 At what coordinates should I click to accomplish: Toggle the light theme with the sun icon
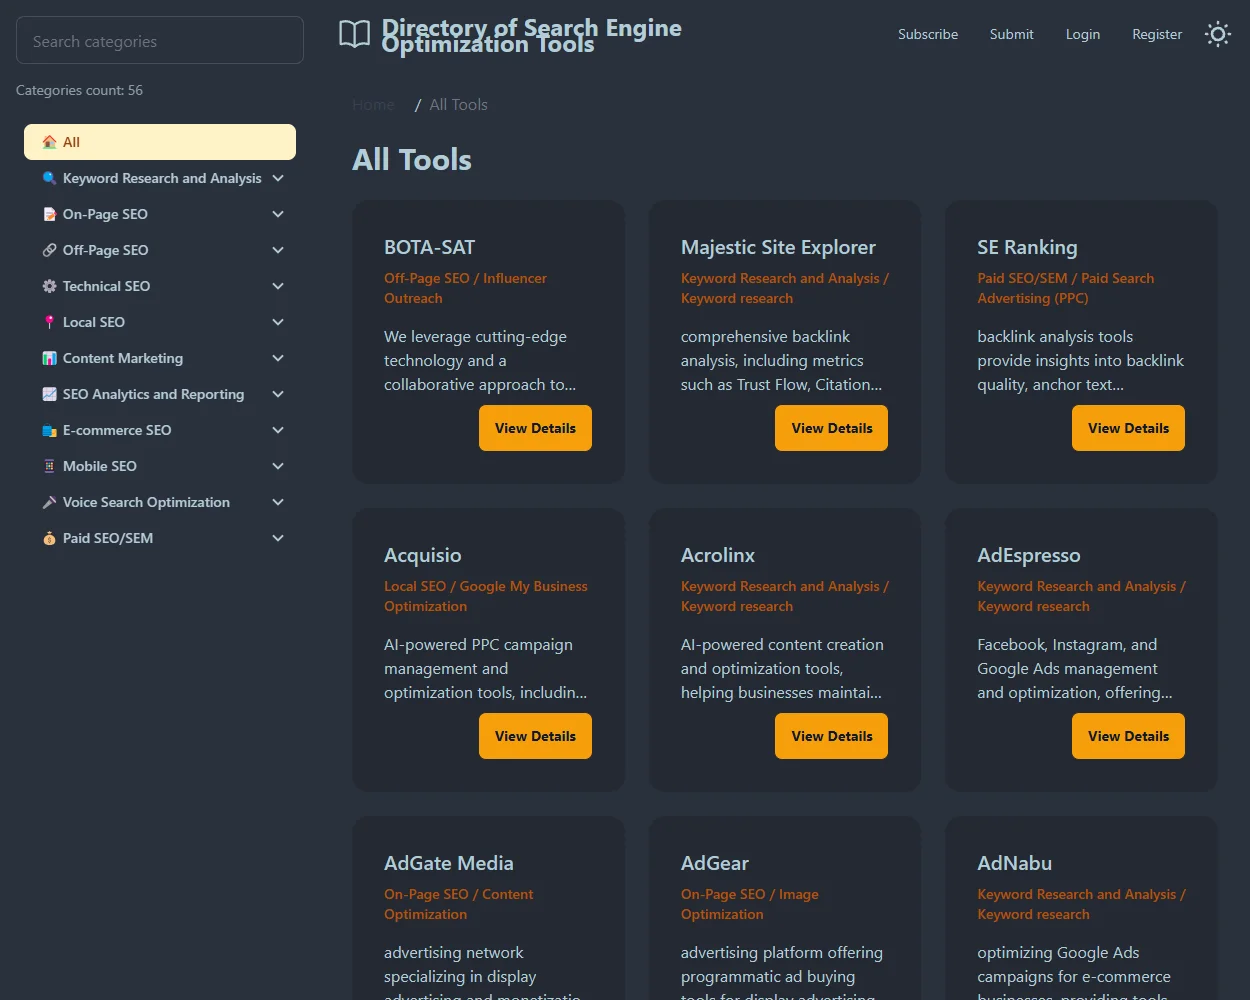coord(1217,34)
